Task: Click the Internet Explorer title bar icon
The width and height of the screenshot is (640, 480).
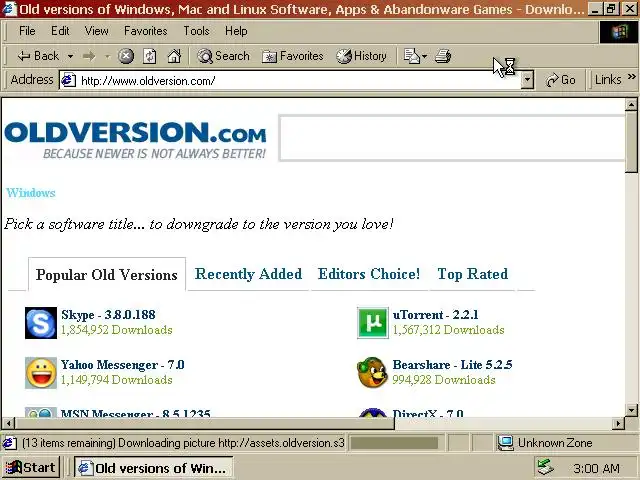Action: [x=9, y=9]
